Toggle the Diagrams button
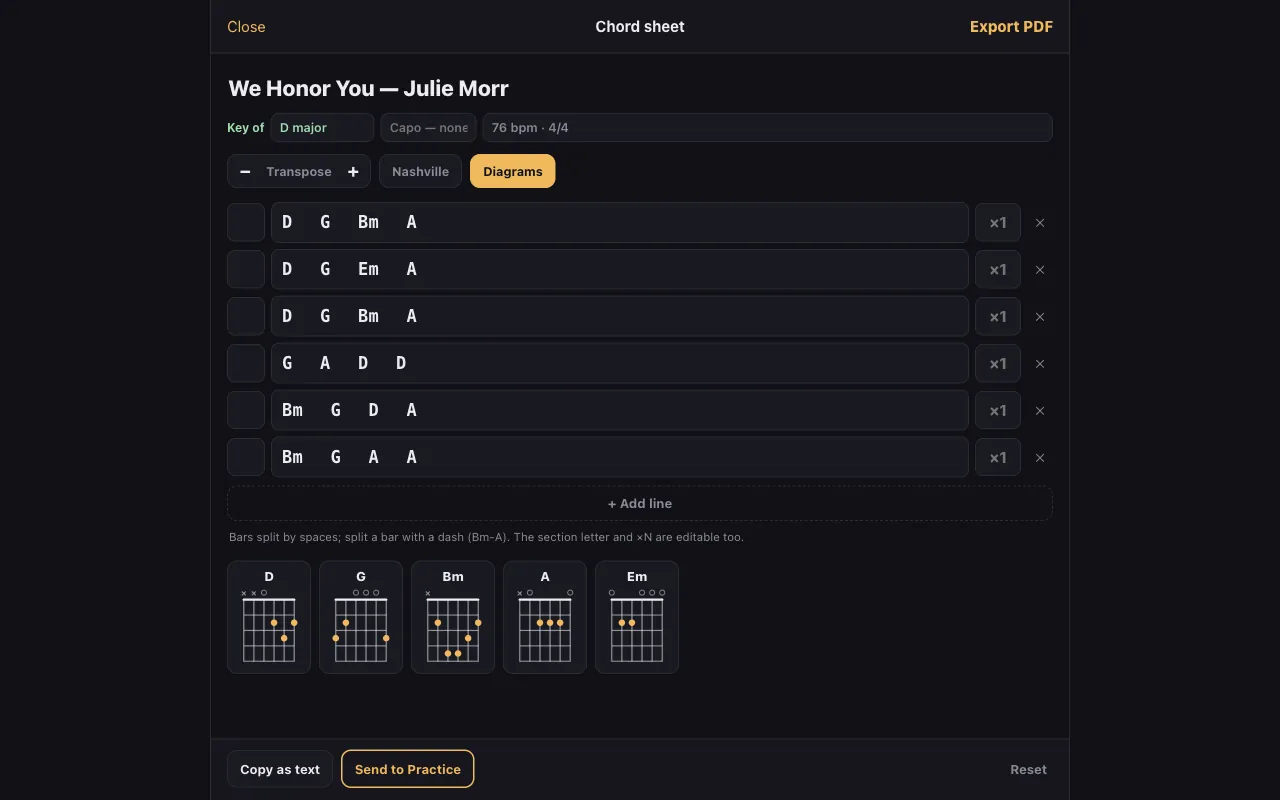Screen dimensions: 1280x800 512,171
